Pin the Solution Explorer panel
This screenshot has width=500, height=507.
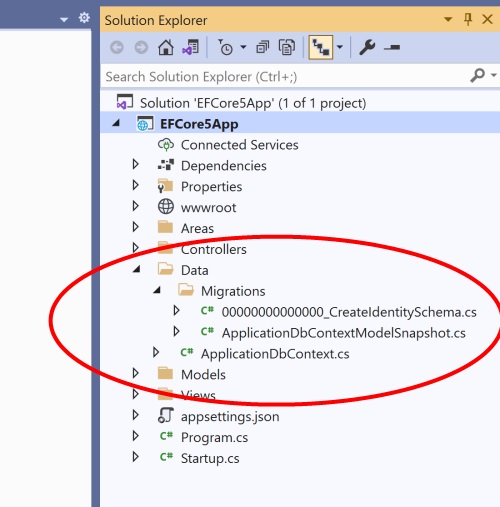pyautogui.click(x=468, y=19)
